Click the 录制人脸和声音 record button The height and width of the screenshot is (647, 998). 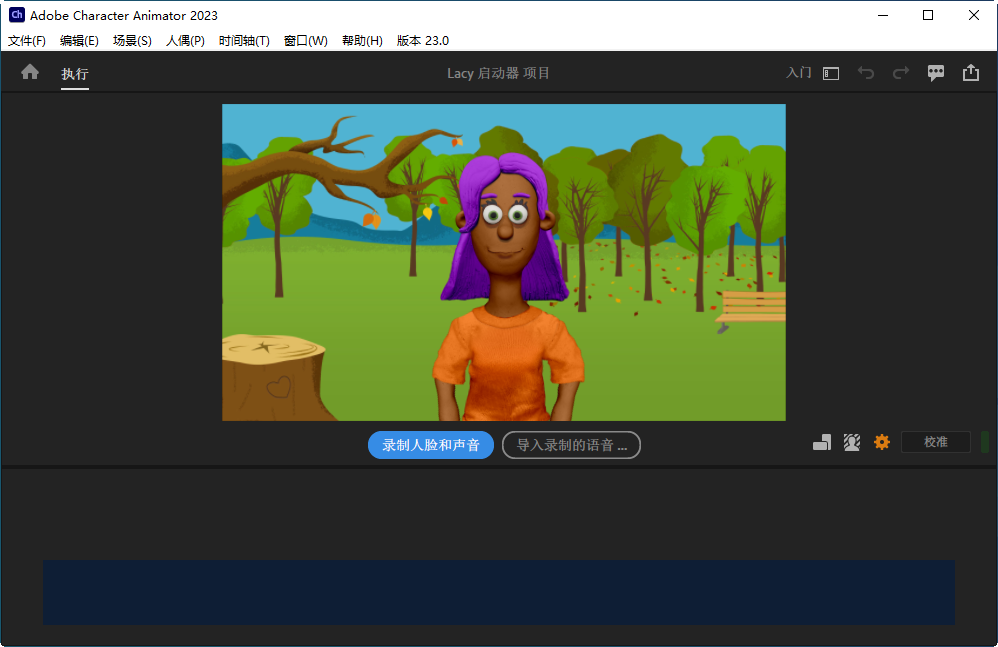(430, 445)
